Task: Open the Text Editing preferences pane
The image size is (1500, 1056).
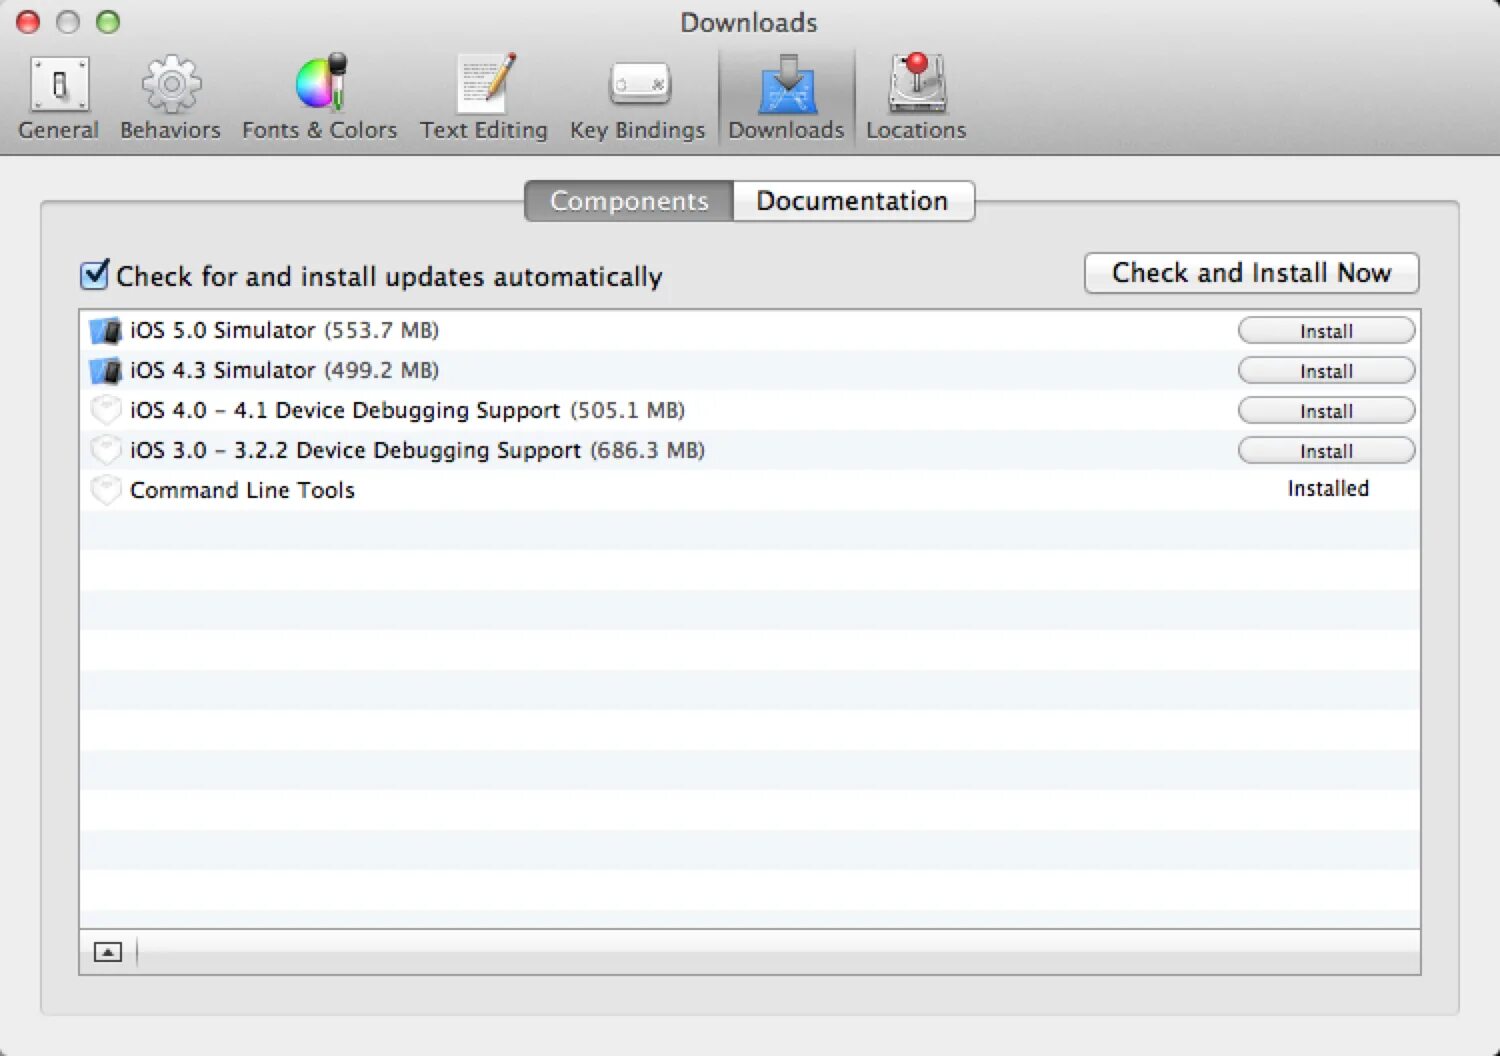Action: (x=484, y=98)
